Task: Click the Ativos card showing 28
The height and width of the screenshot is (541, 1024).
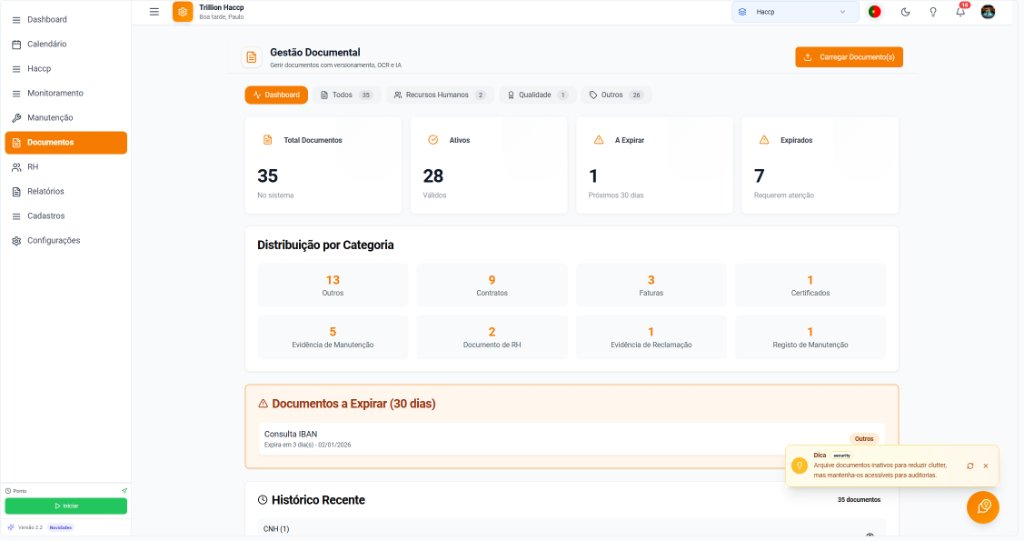Action: click(x=489, y=165)
